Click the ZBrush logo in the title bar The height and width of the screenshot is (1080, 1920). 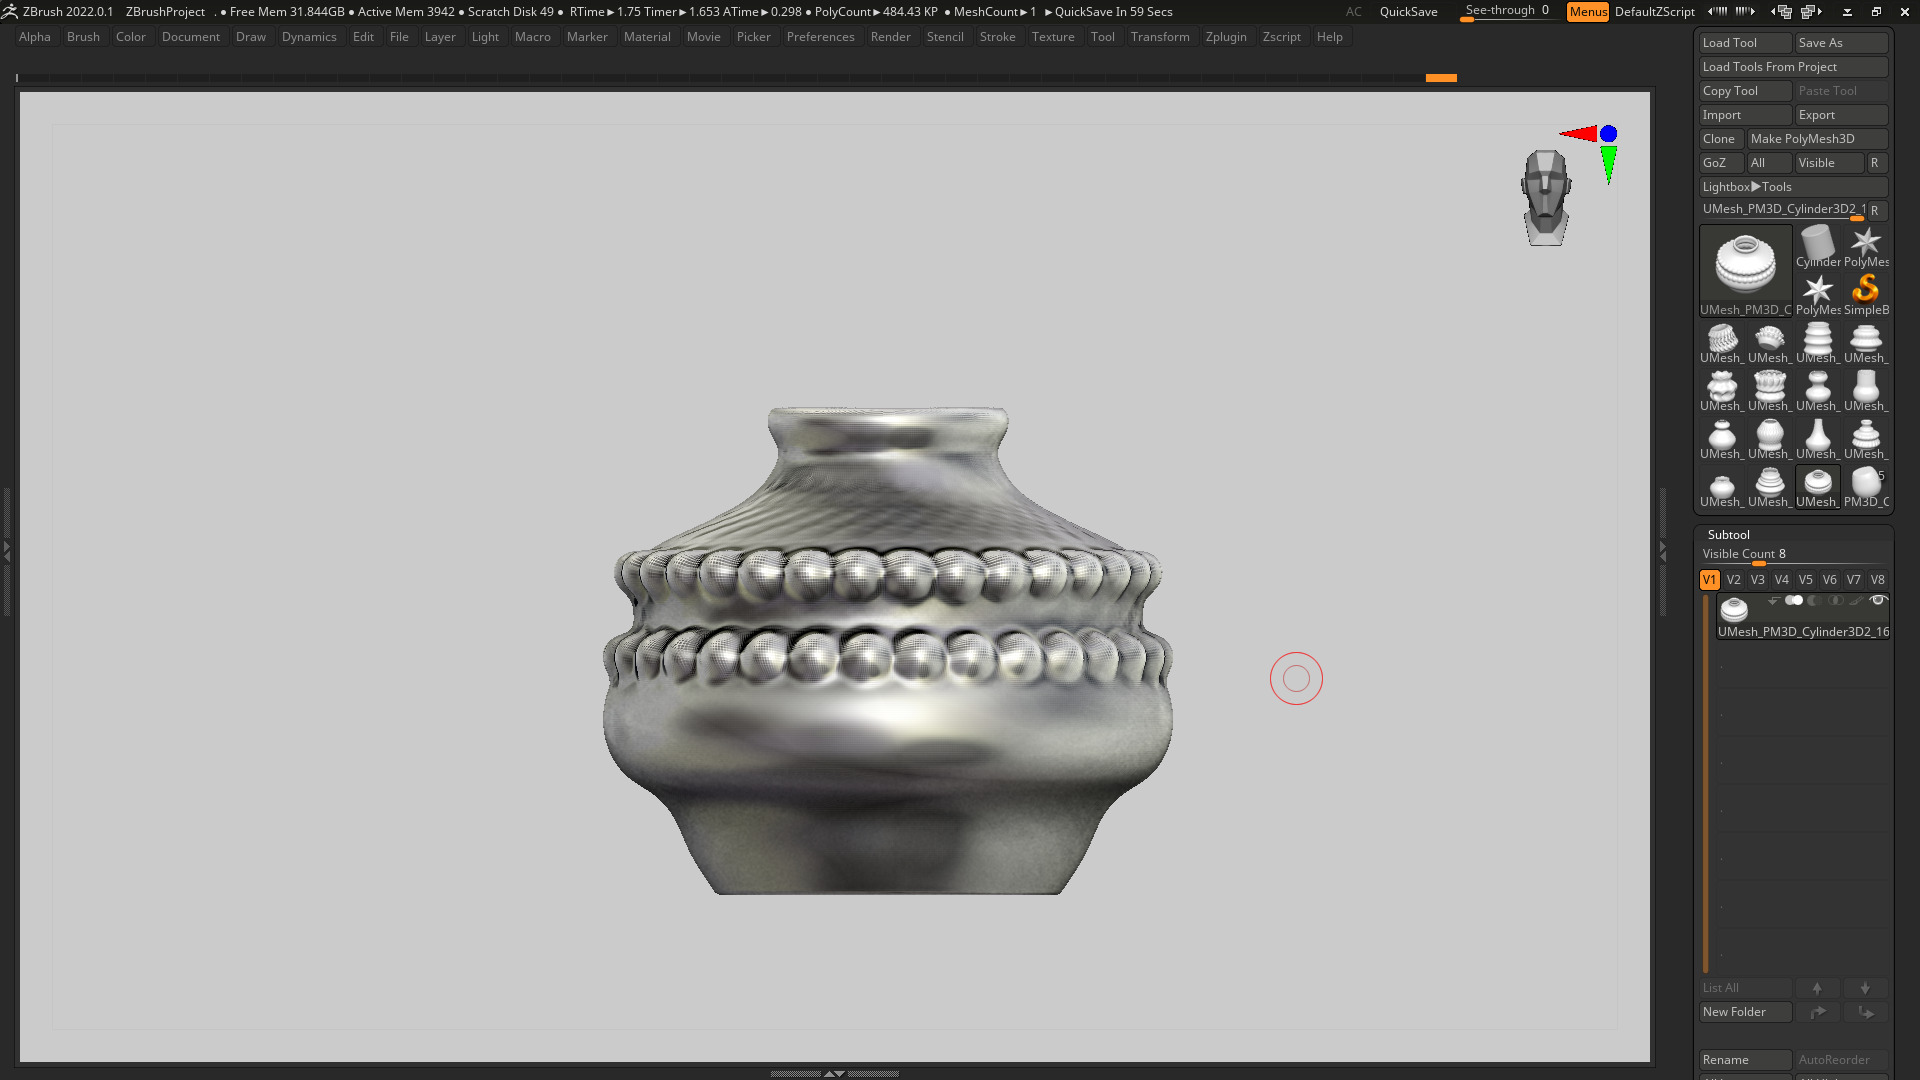pyautogui.click(x=10, y=11)
